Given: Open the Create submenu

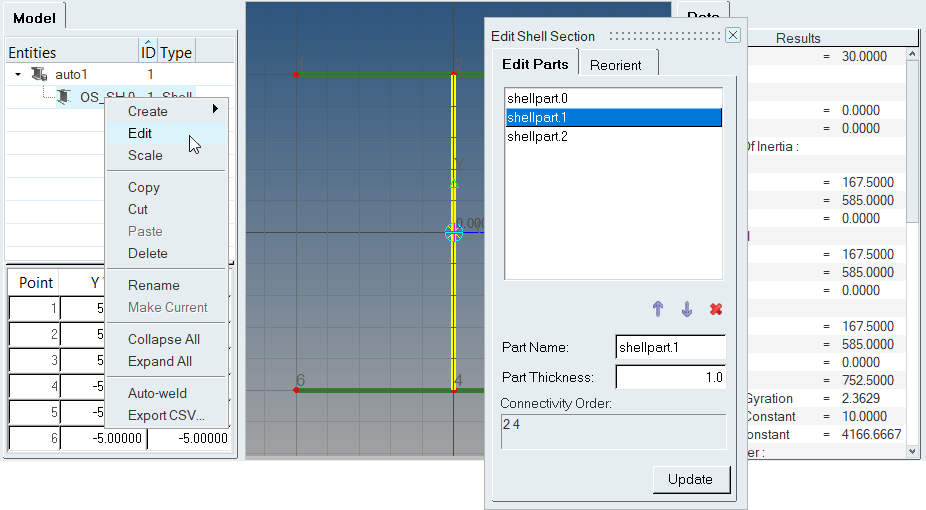Looking at the screenshot, I should point(166,111).
